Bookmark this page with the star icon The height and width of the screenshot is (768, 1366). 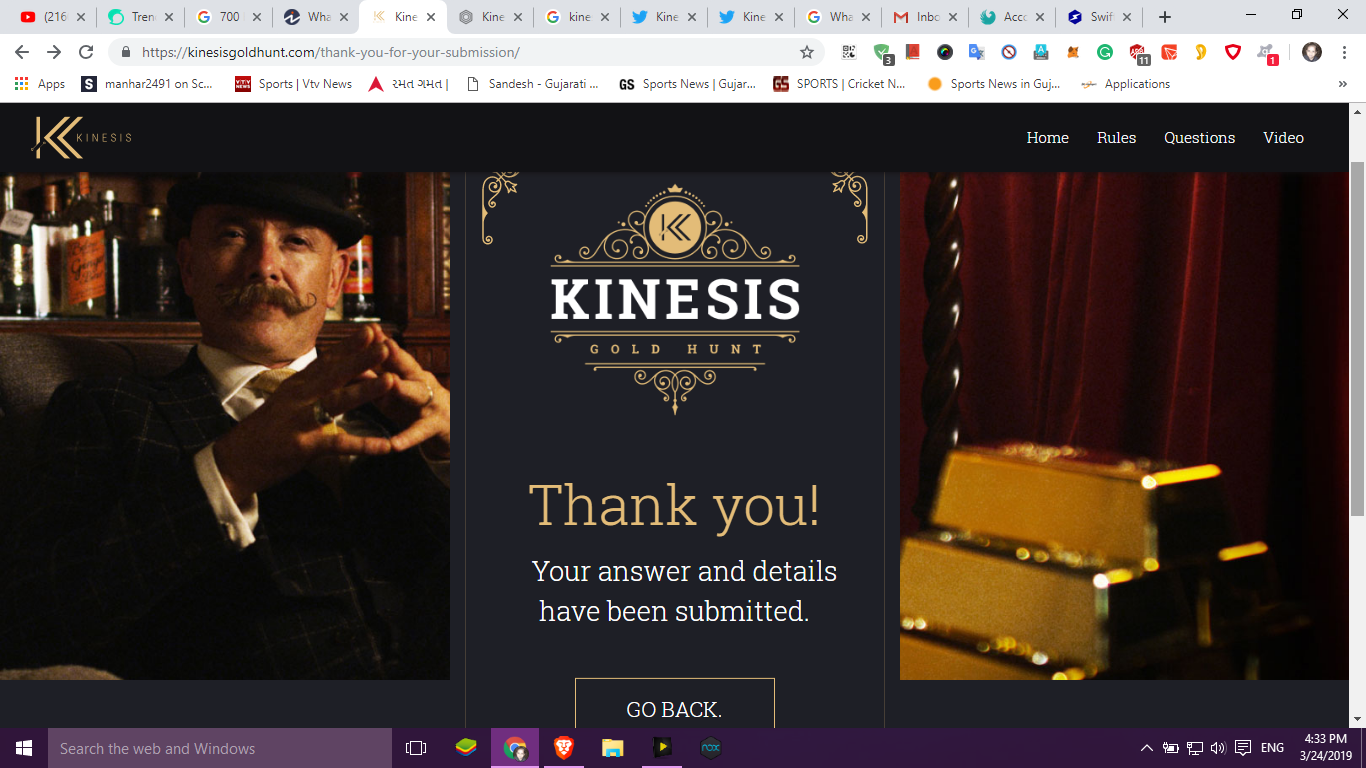point(806,52)
